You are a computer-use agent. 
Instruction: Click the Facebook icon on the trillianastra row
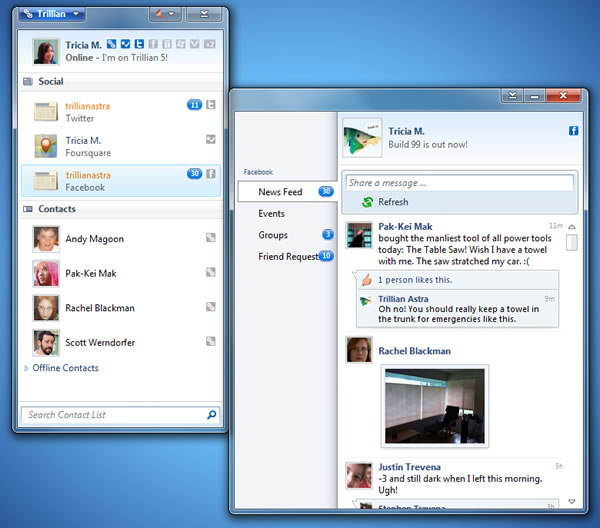click(x=211, y=173)
